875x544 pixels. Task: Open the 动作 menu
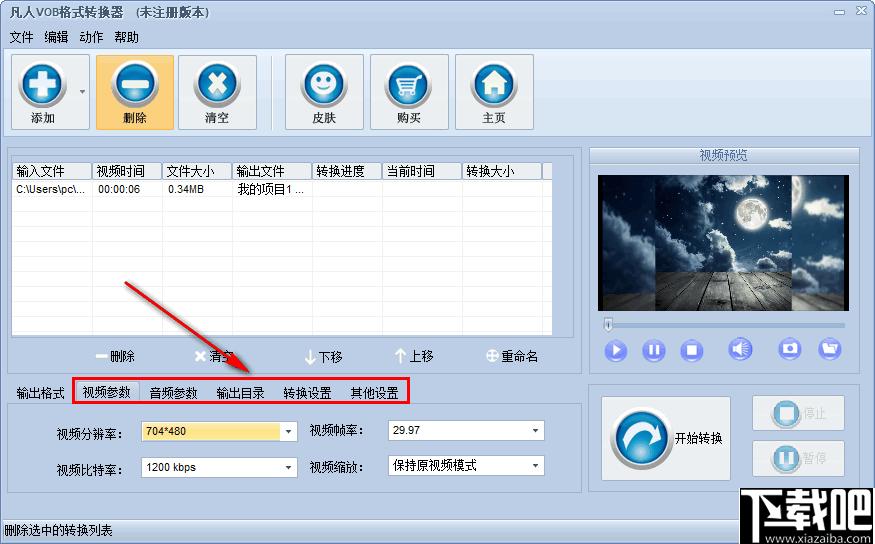pyautogui.click(x=92, y=37)
